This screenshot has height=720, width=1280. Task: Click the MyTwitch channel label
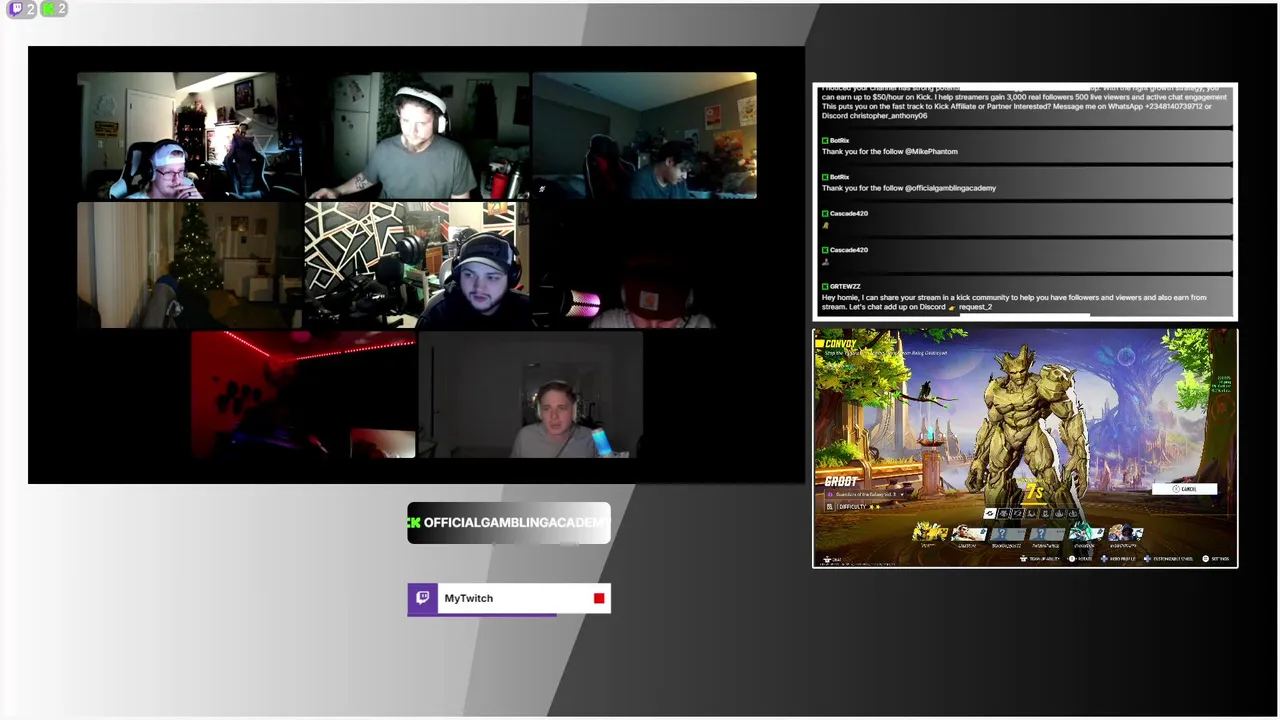pyautogui.click(x=509, y=598)
